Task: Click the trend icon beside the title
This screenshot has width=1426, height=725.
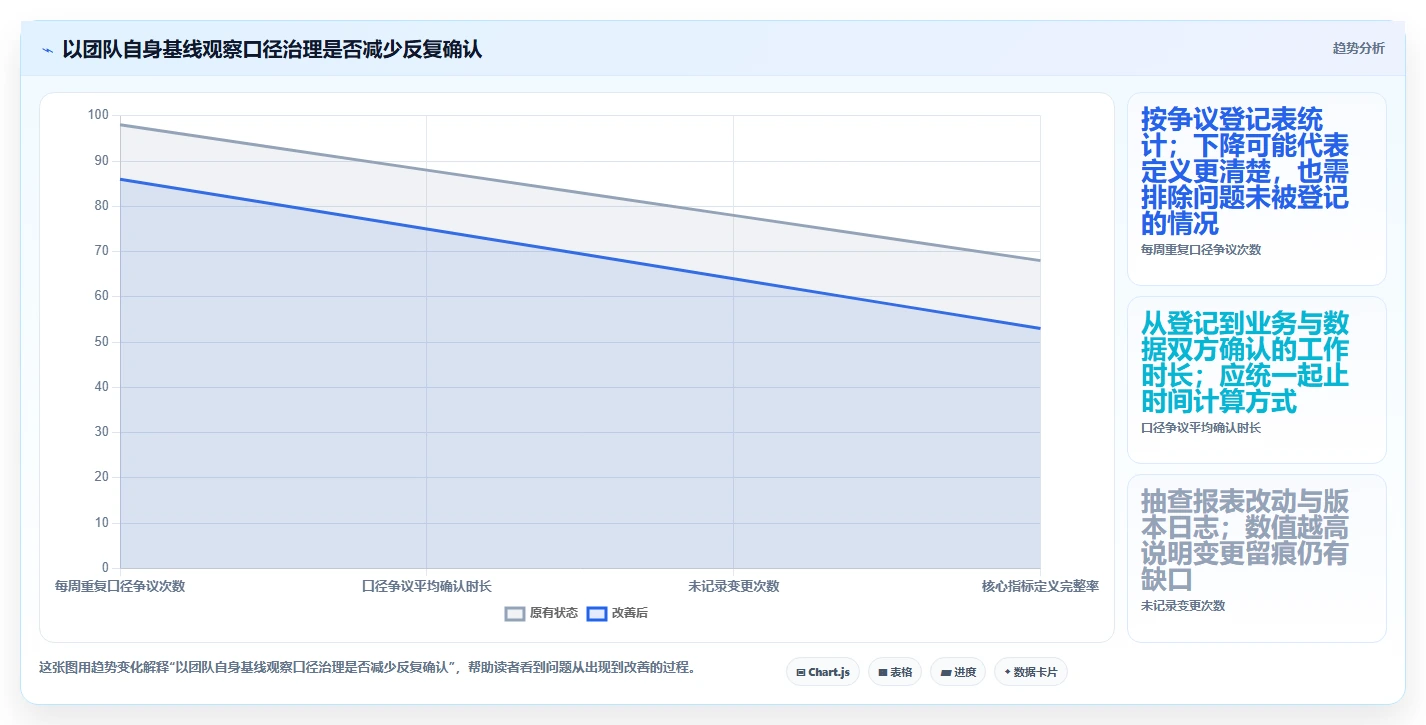Action: pos(47,49)
